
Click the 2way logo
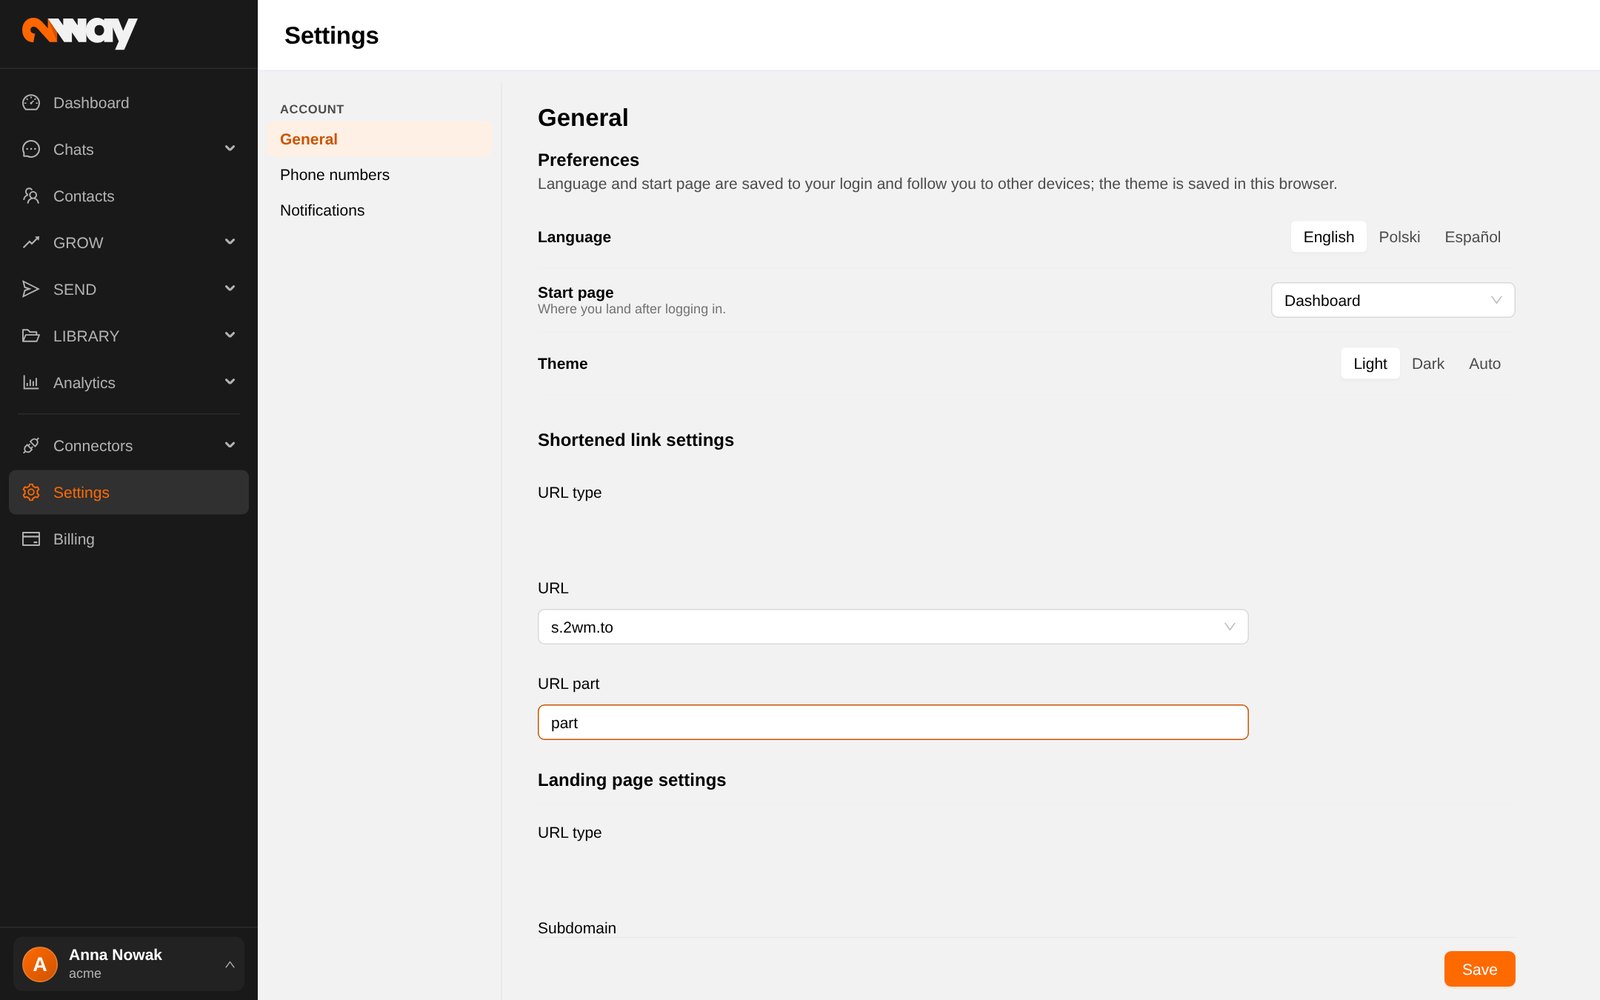pyautogui.click(x=80, y=33)
